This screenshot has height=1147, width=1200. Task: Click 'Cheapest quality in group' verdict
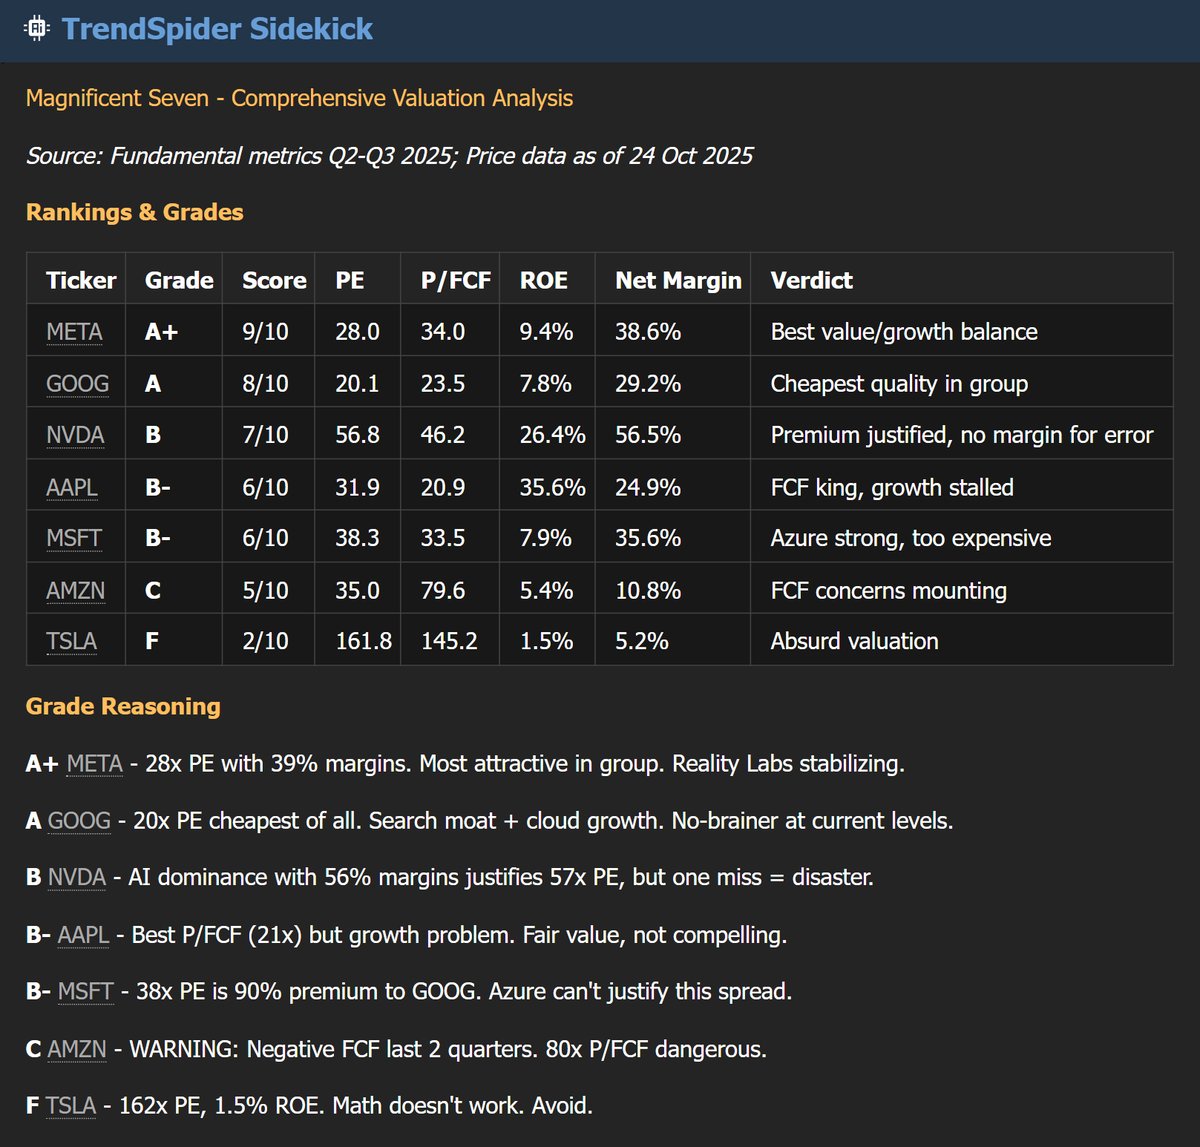[x=899, y=384]
